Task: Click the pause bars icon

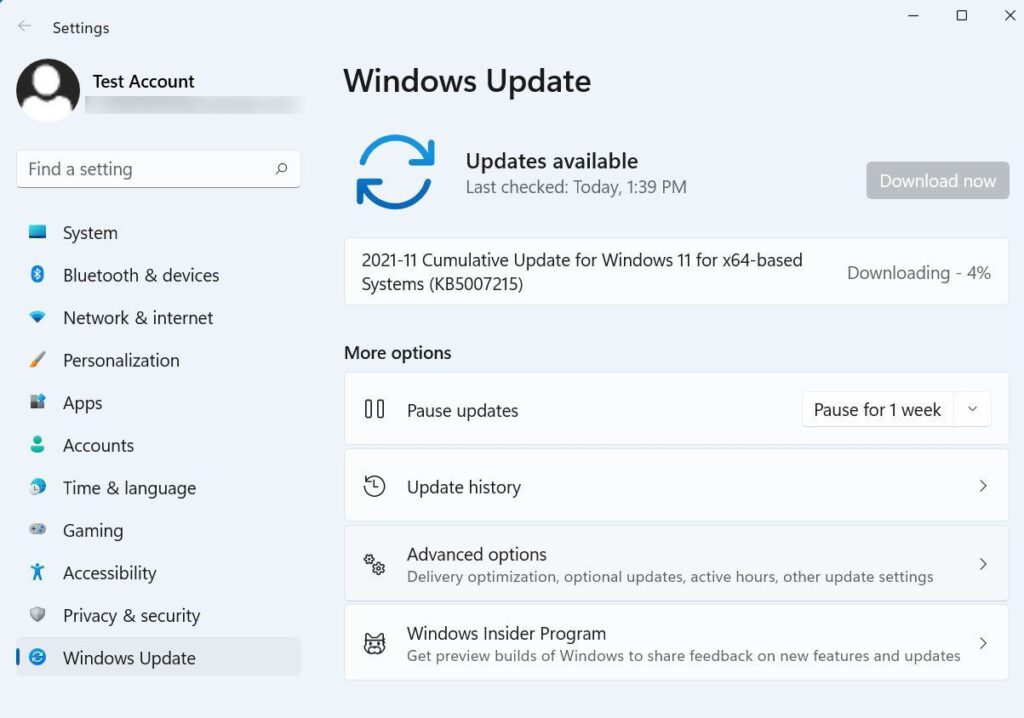Action: point(374,409)
